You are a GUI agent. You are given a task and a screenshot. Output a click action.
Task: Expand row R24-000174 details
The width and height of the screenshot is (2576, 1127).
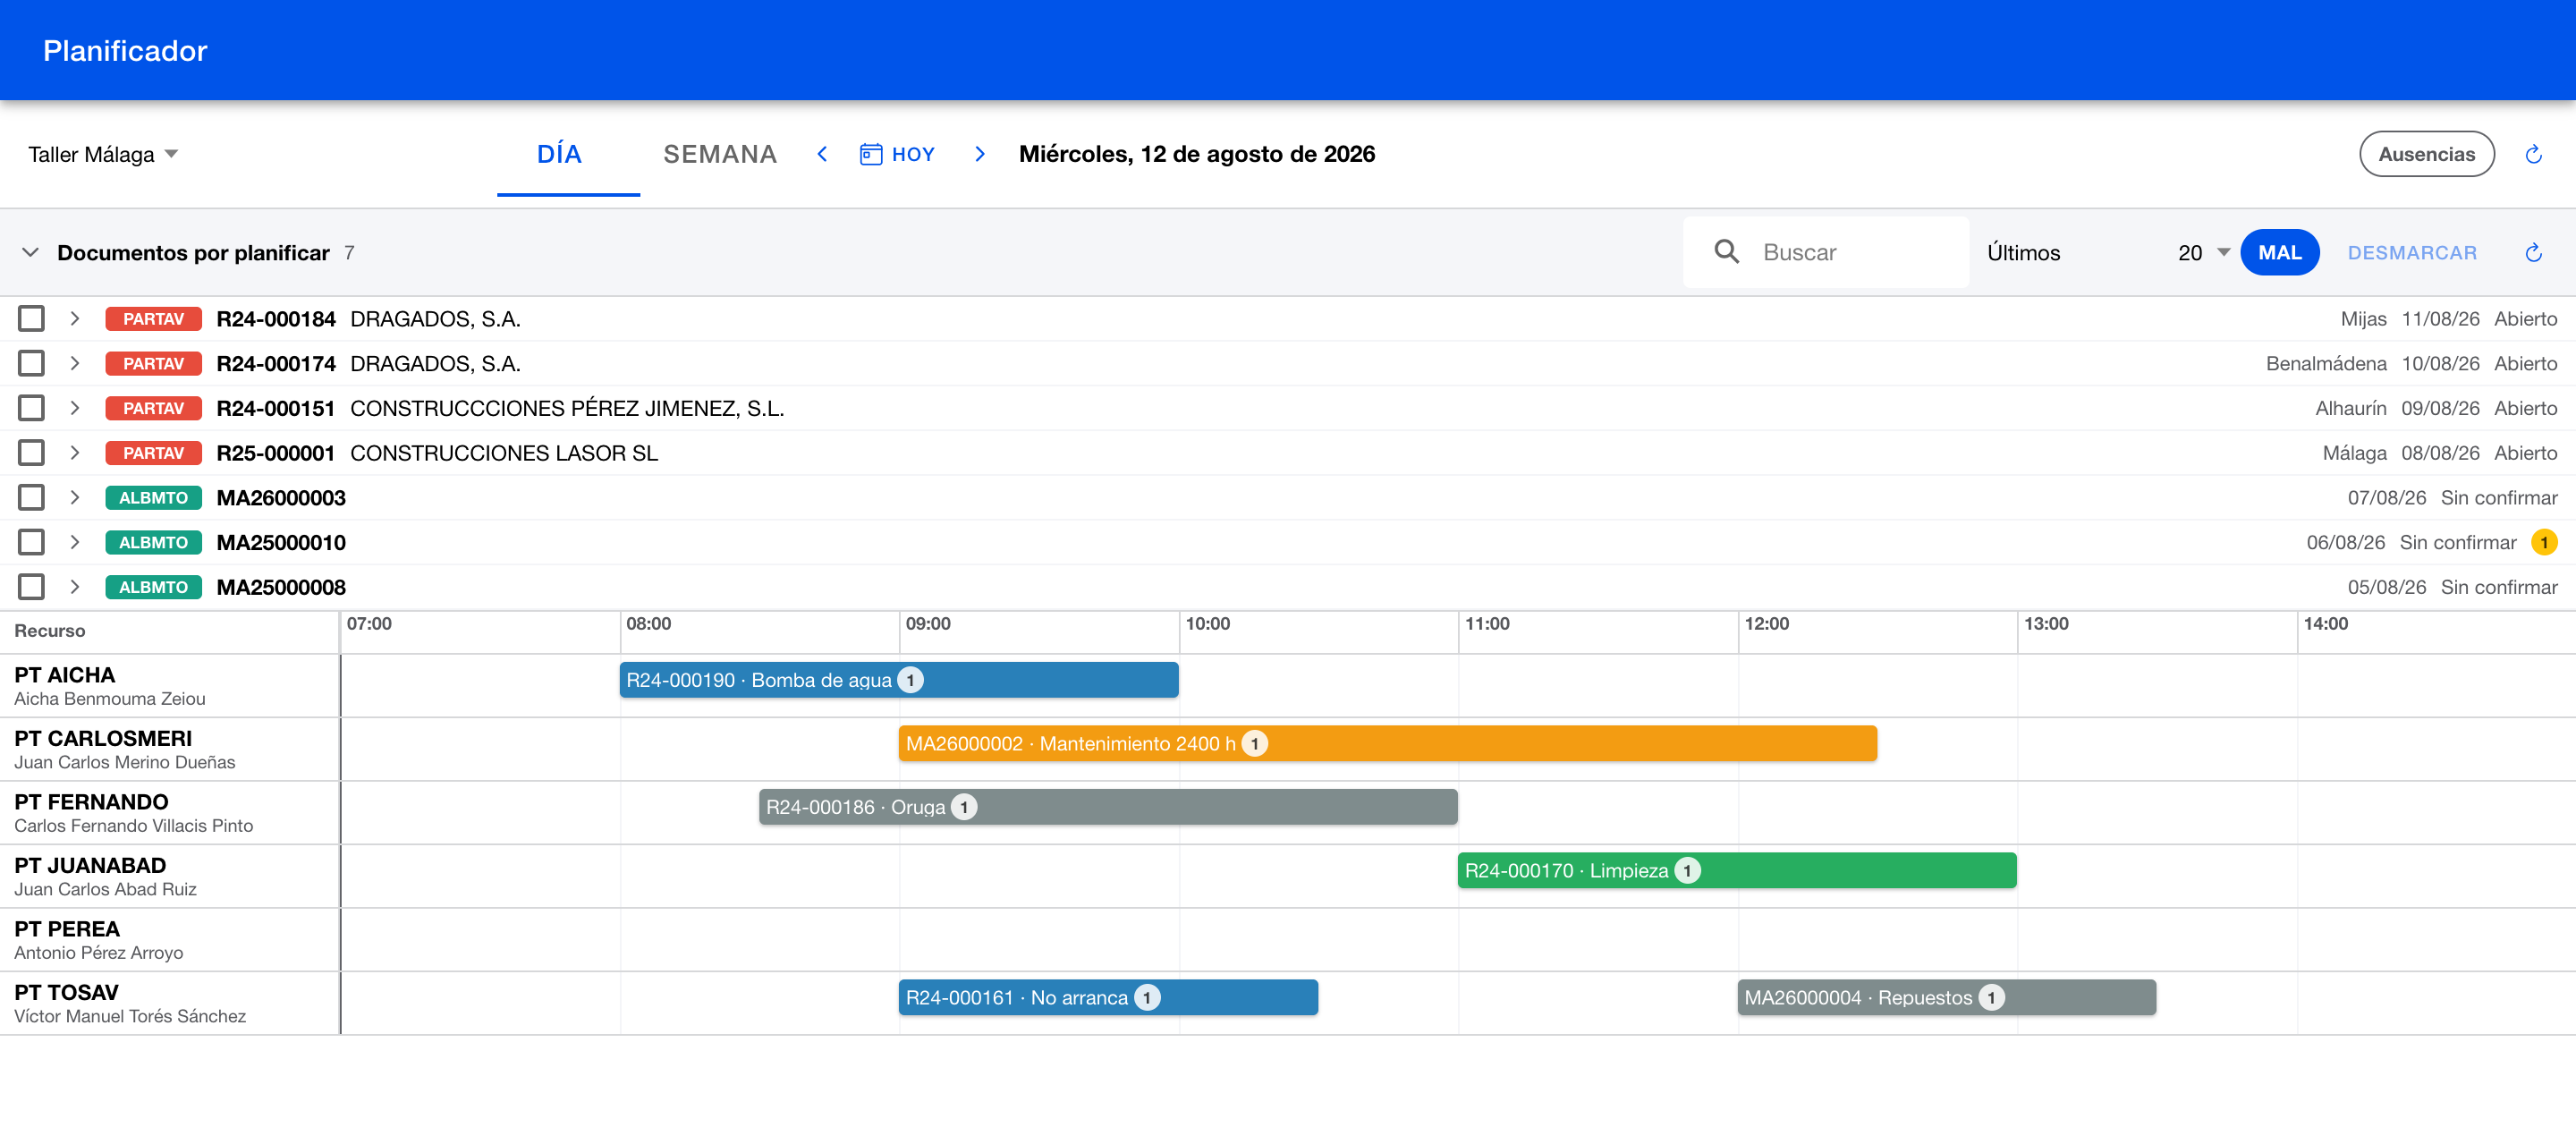(x=74, y=363)
